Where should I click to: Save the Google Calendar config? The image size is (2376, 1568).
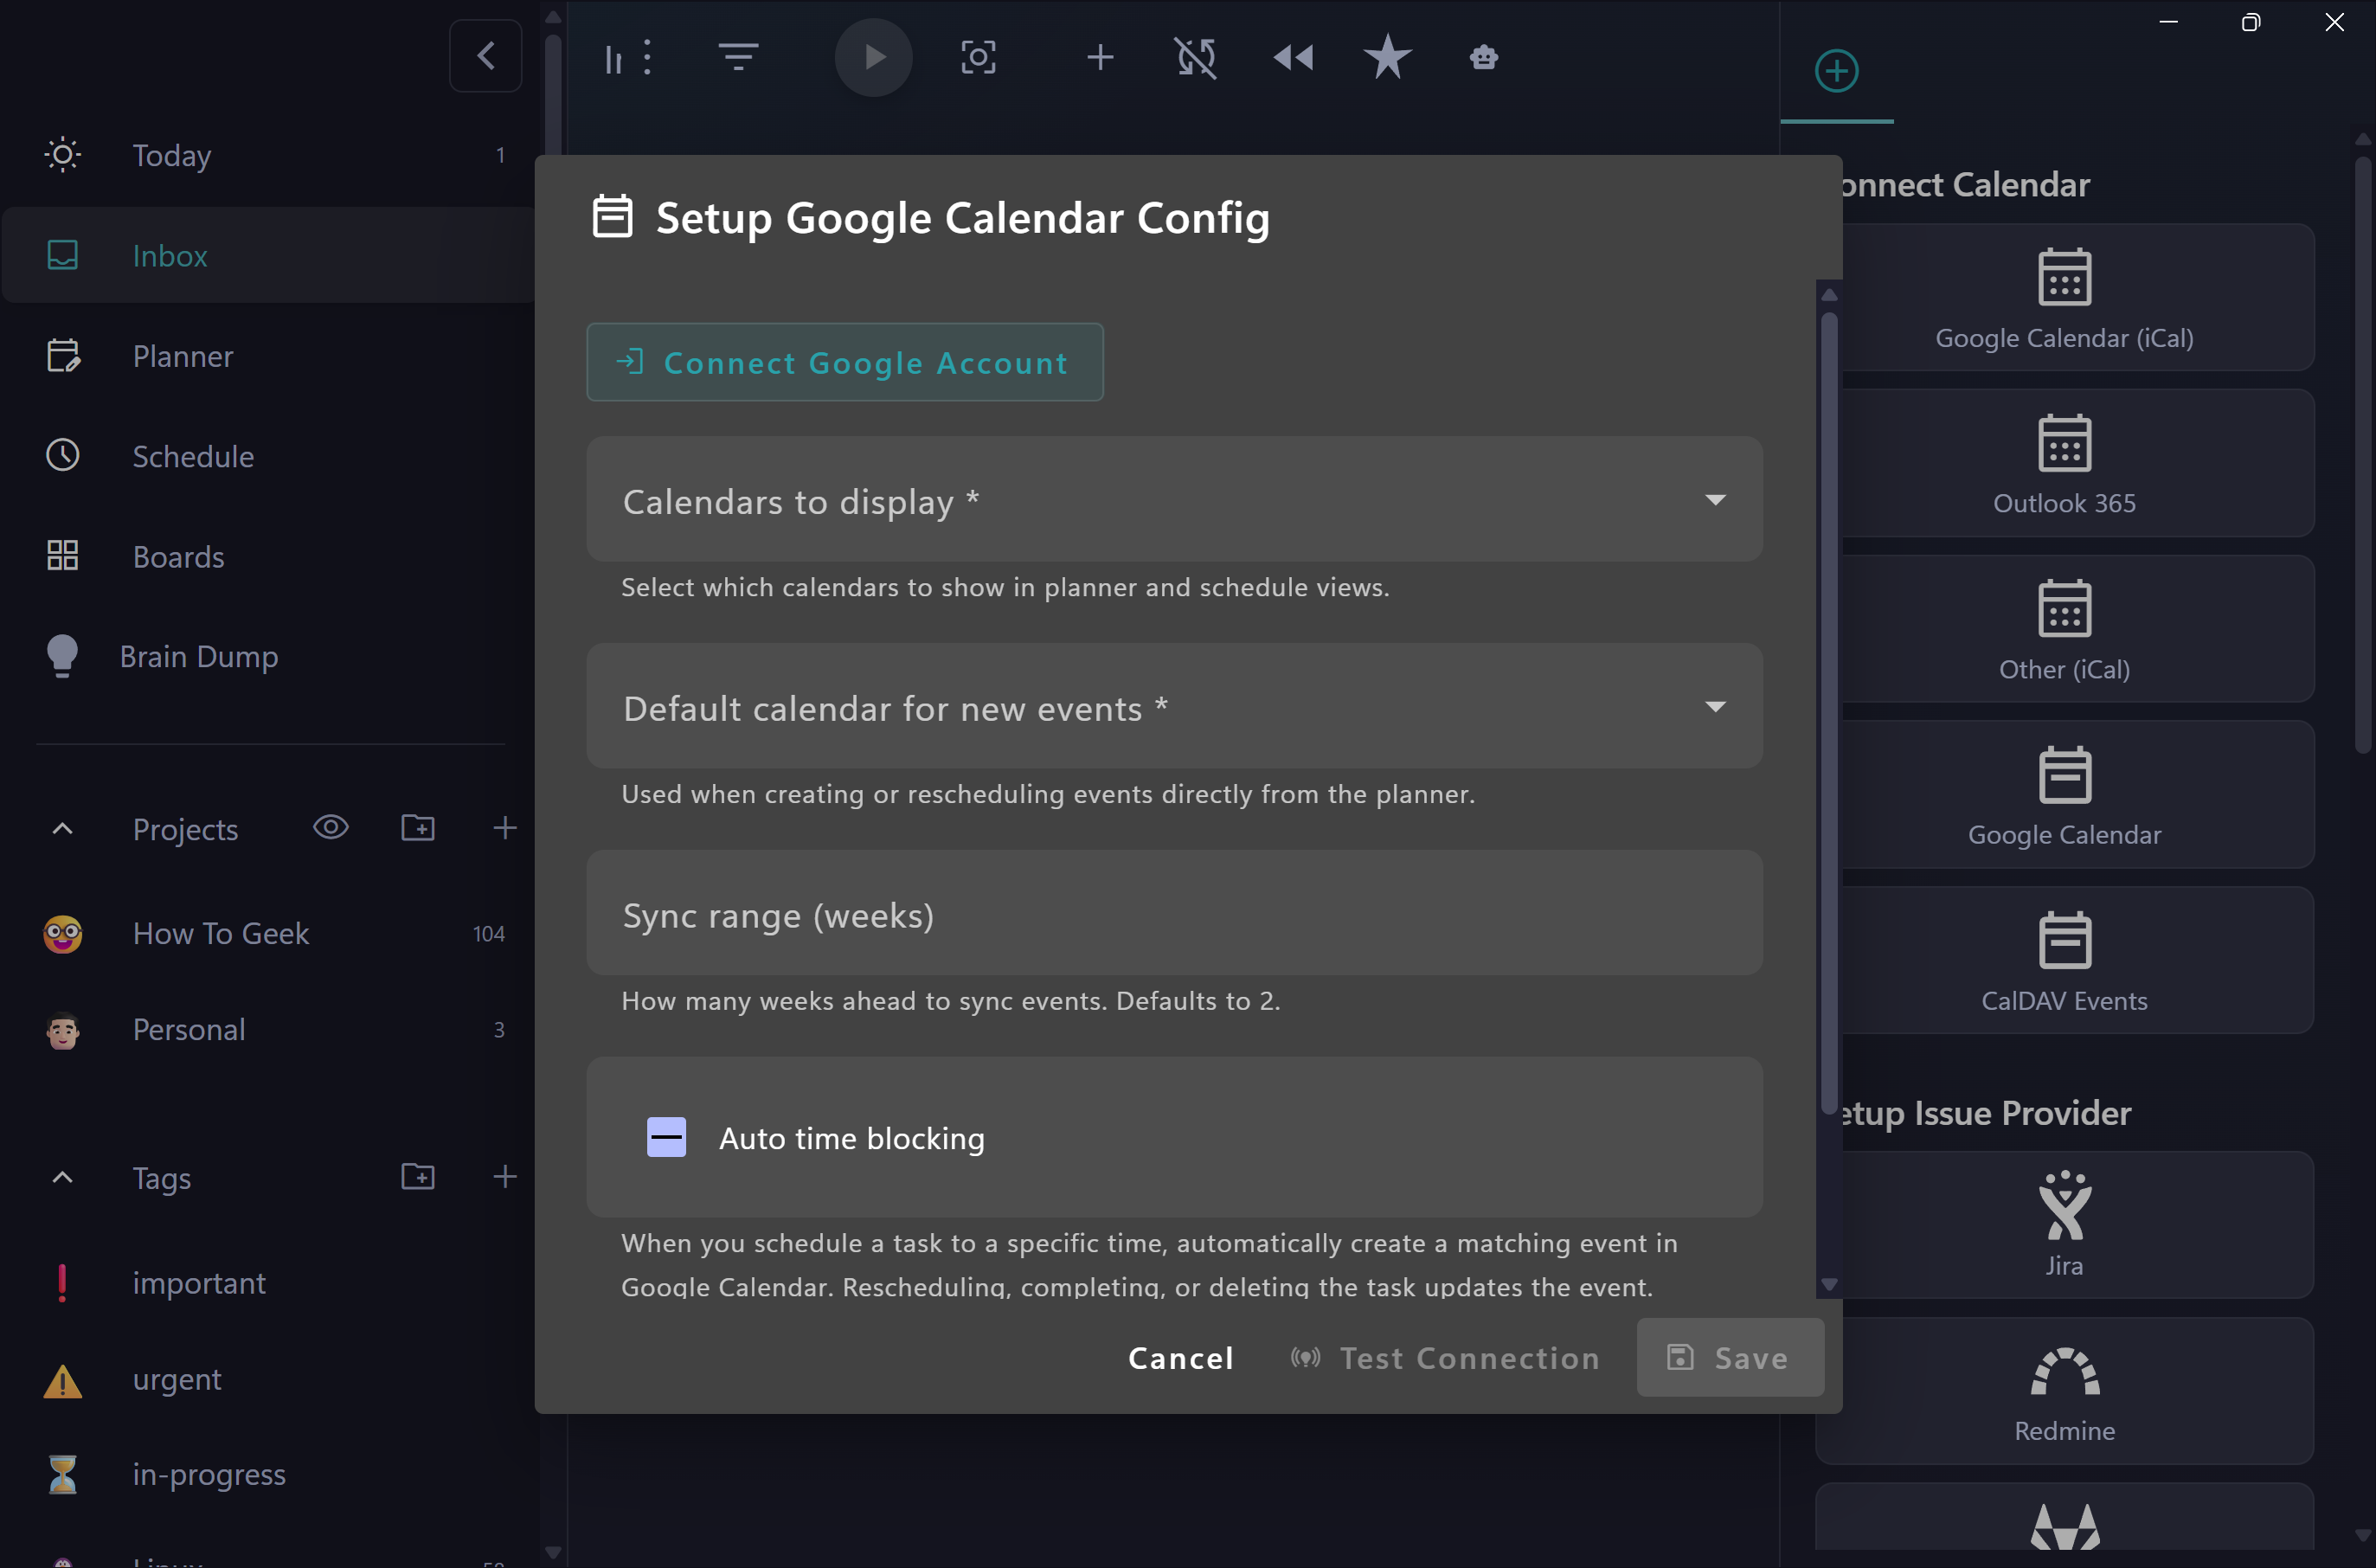(x=1730, y=1358)
